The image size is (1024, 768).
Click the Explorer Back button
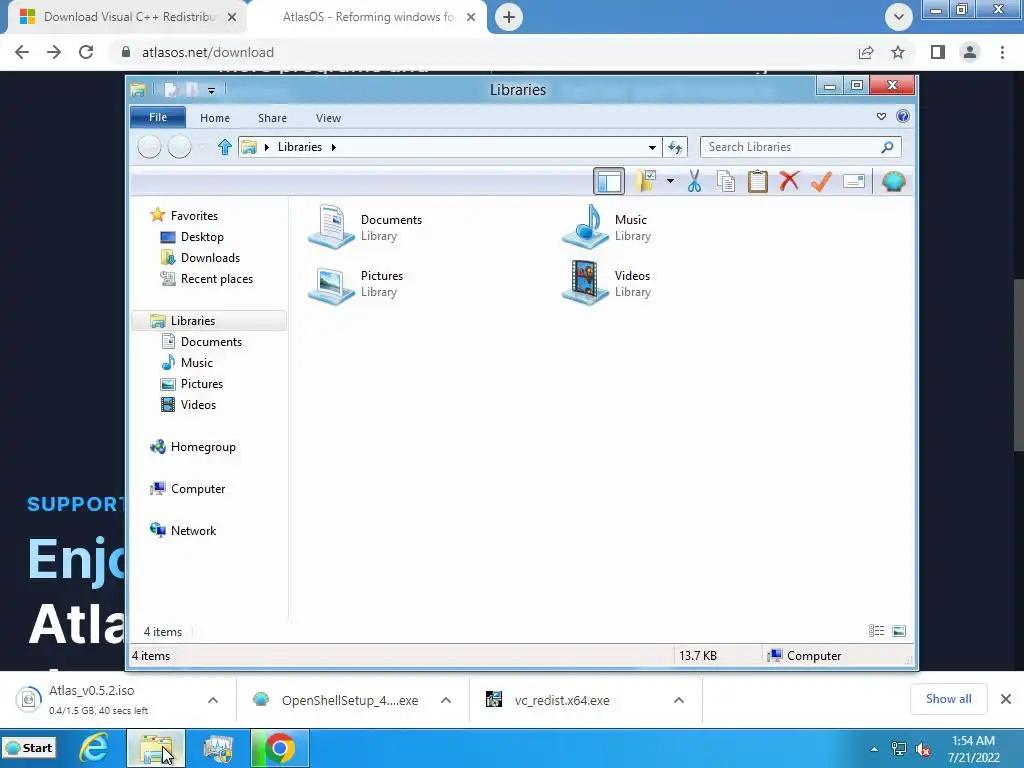pos(150,147)
